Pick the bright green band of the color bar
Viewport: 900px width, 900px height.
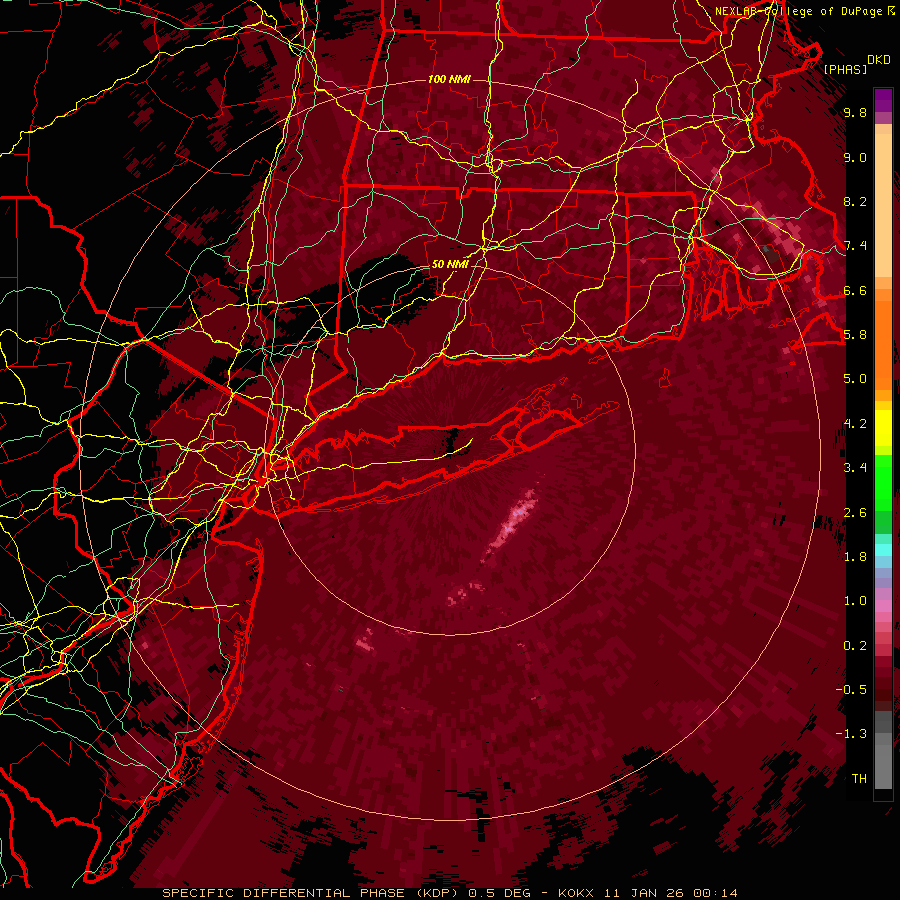coord(883,484)
